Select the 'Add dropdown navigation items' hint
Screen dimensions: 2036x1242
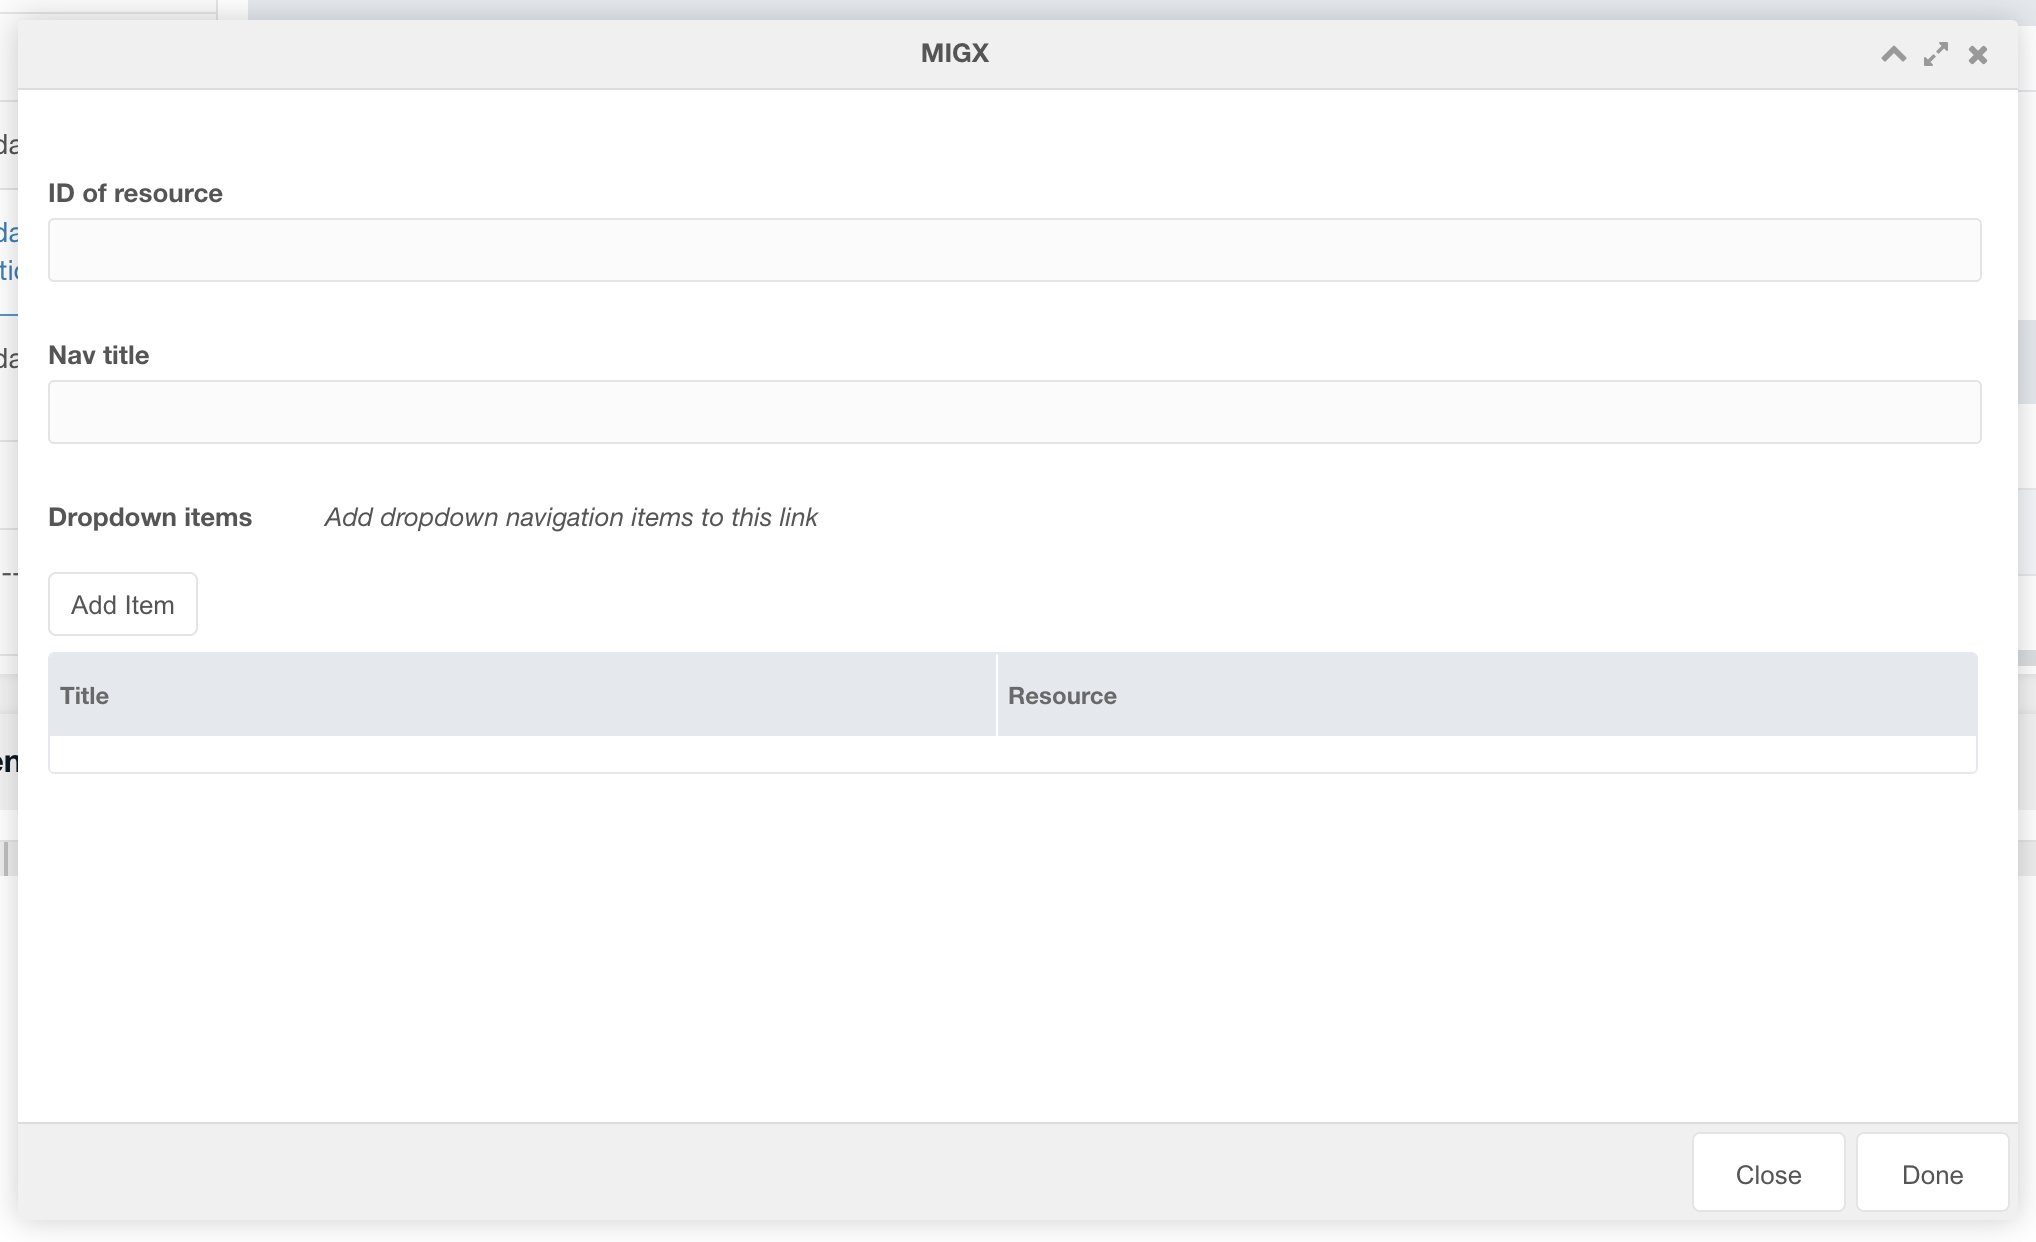pyautogui.click(x=571, y=517)
